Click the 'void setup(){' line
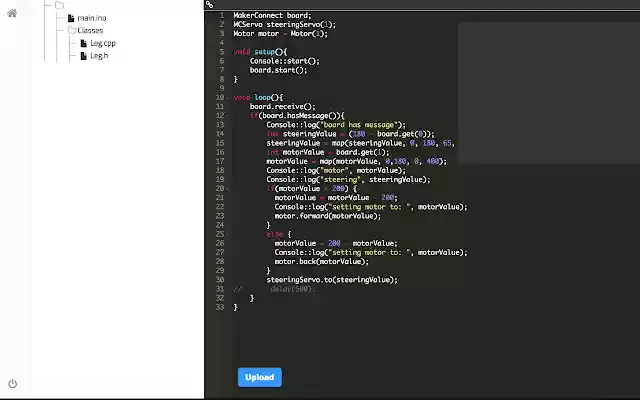The width and height of the screenshot is (640, 400). [x=260, y=52]
